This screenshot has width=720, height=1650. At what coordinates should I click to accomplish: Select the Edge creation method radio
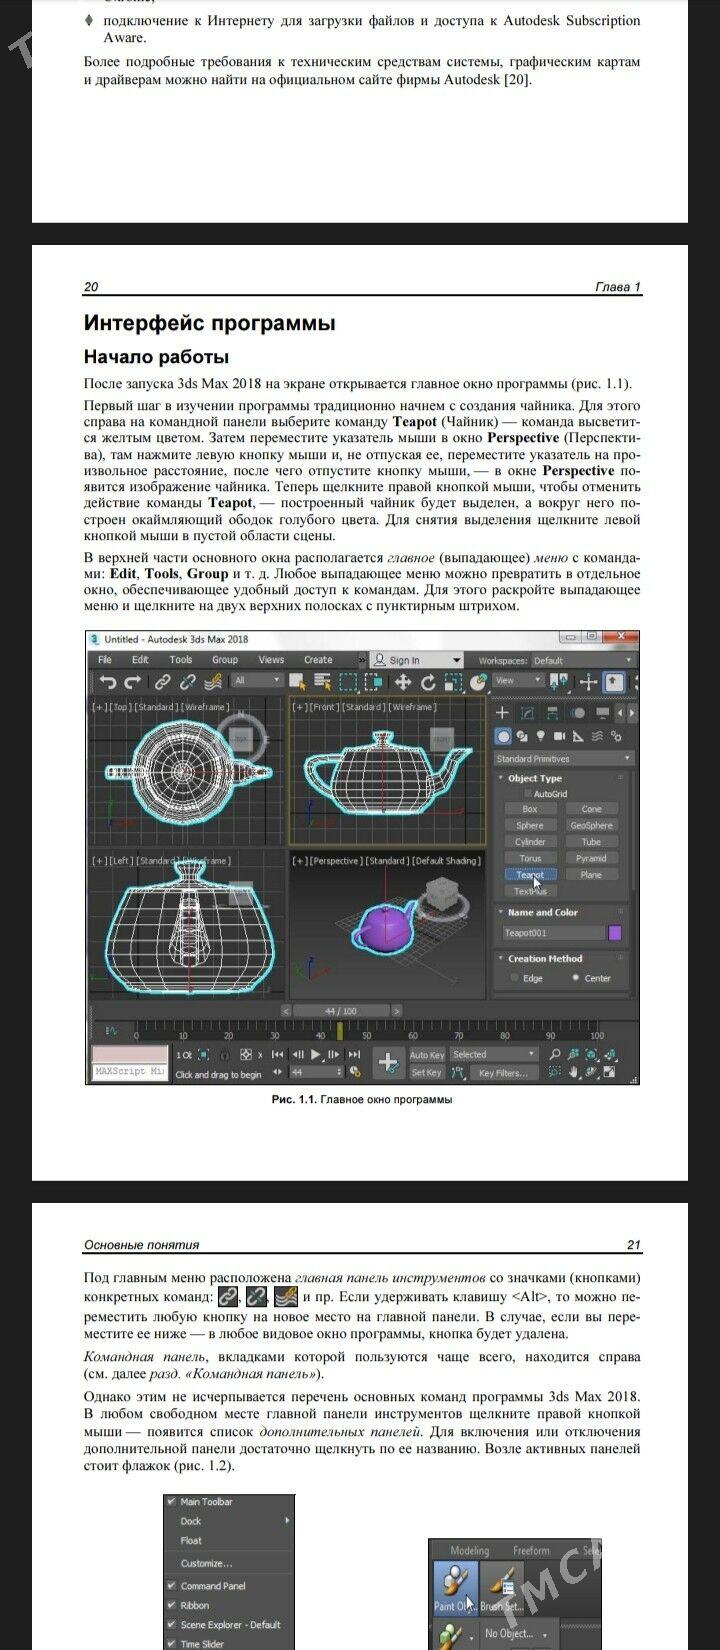point(515,978)
